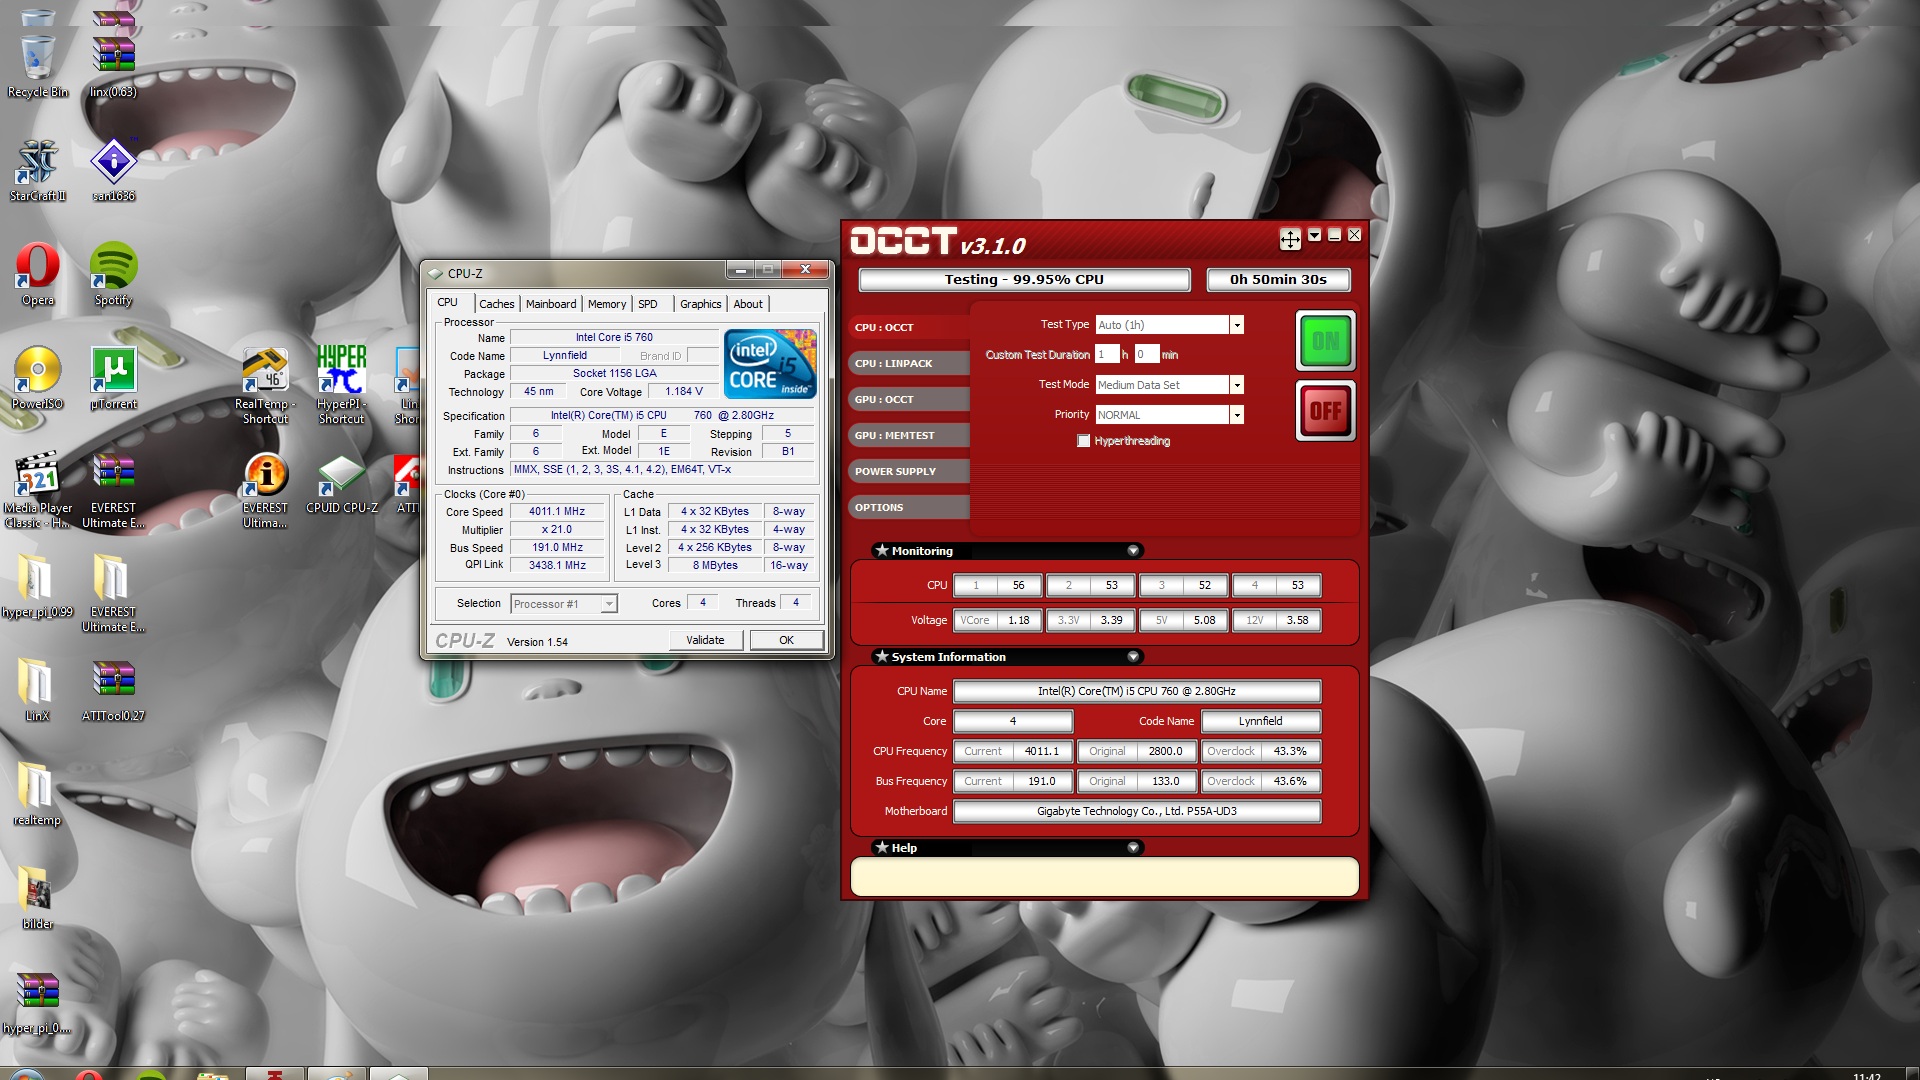
Task: Collapse the Help section arrow
Action: click(1133, 847)
